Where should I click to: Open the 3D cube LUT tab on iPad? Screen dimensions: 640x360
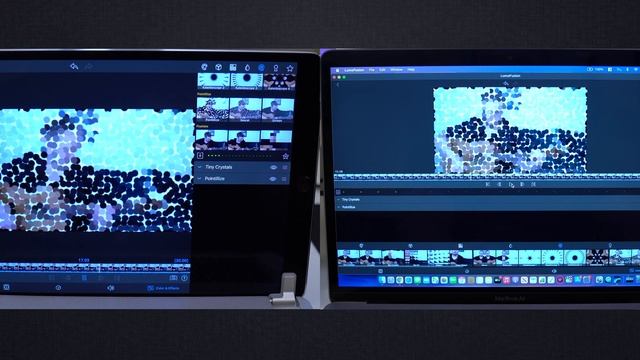pyautogui.click(x=218, y=67)
